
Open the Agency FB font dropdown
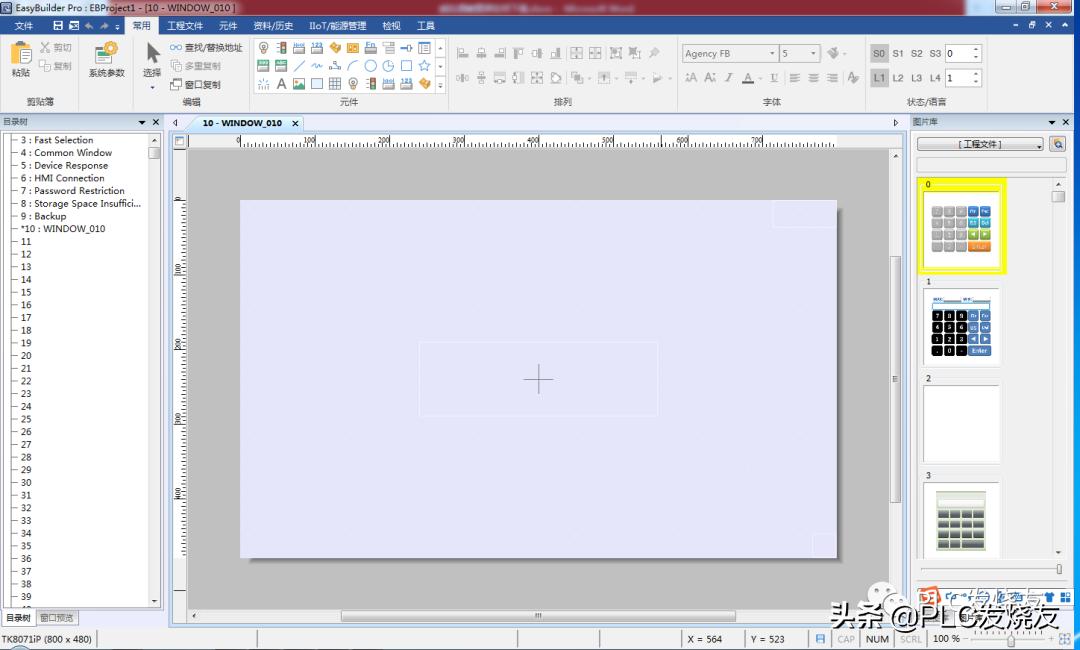pos(772,54)
